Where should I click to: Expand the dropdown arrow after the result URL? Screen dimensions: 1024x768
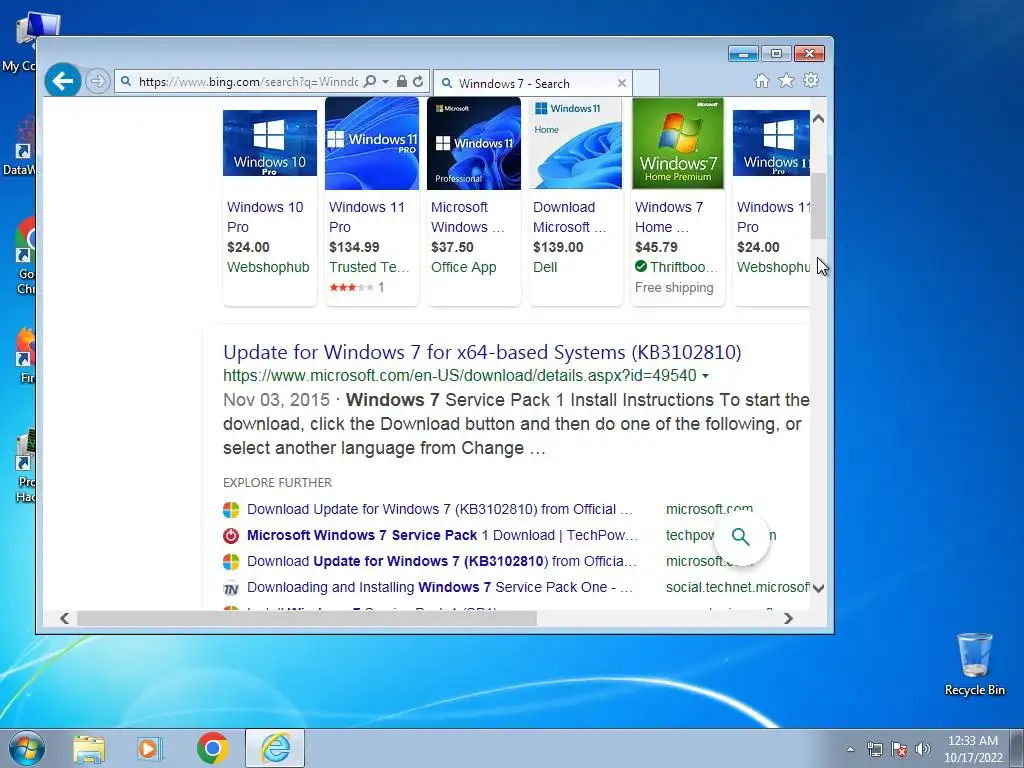click(x=705, y=376)
